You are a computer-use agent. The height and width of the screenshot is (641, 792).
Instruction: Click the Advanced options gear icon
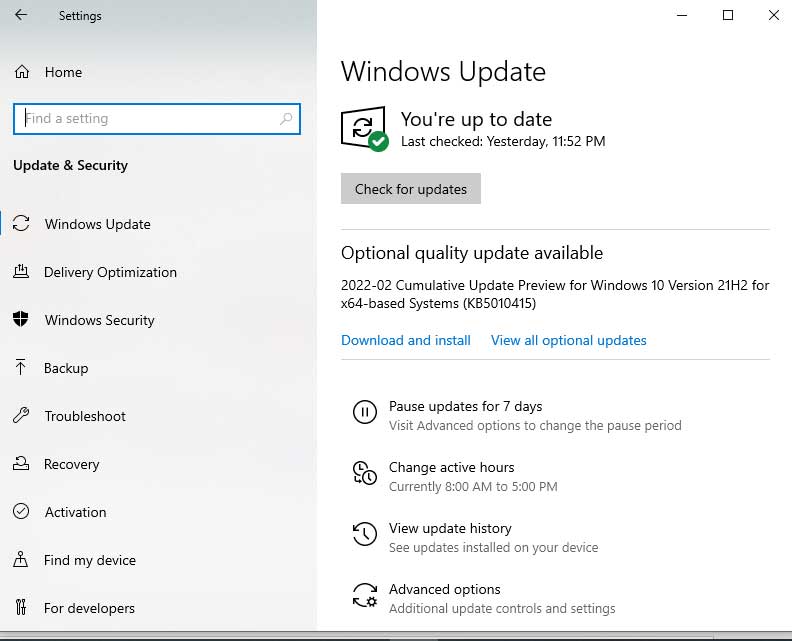[x=365, y=595]
